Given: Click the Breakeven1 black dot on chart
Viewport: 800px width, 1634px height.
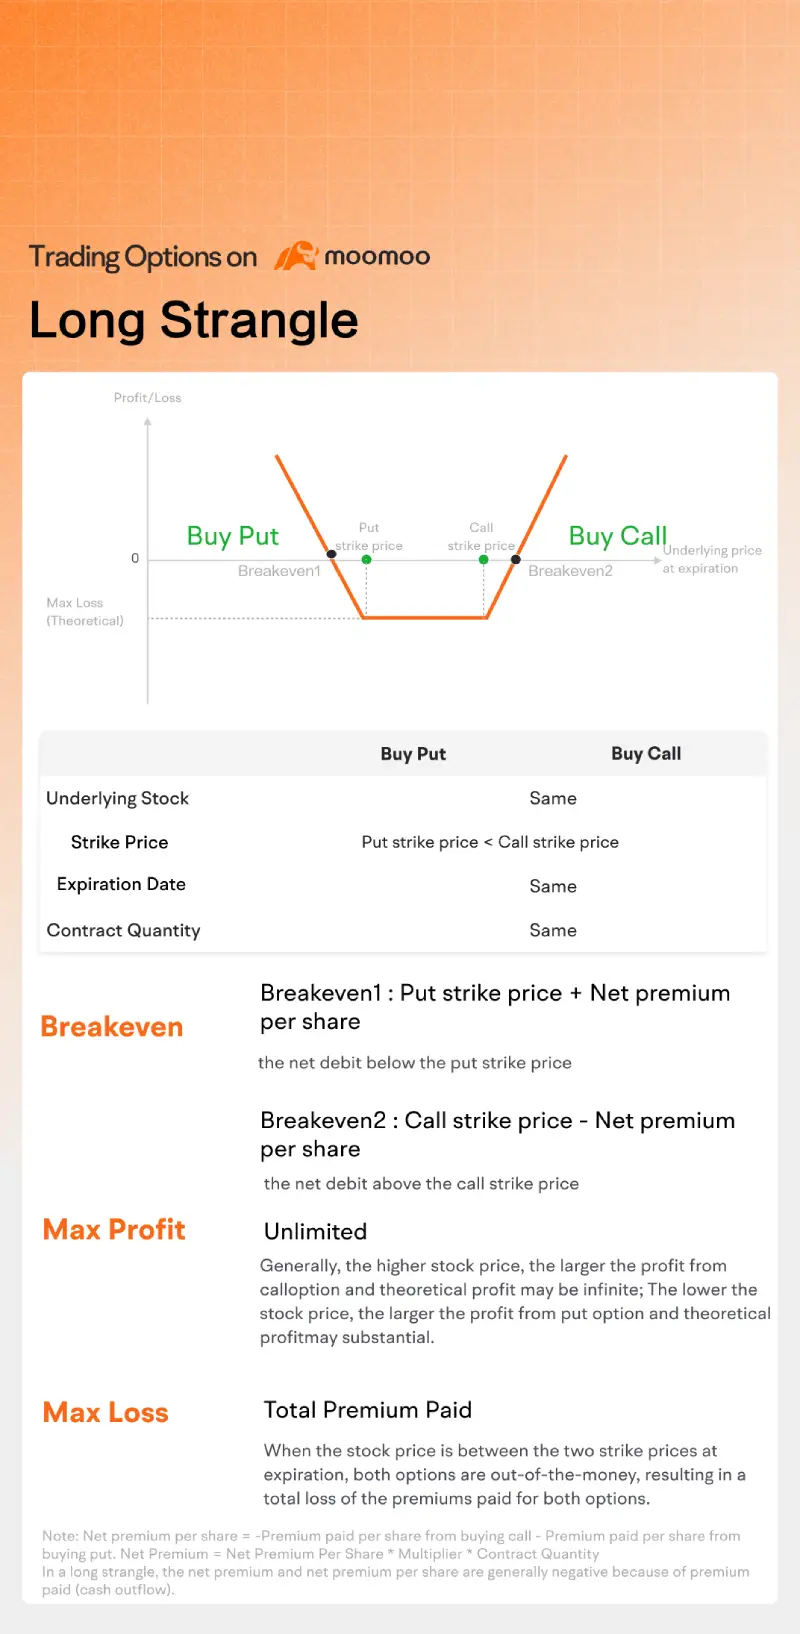Looking at the screenshot, I should tap(331, 554).
